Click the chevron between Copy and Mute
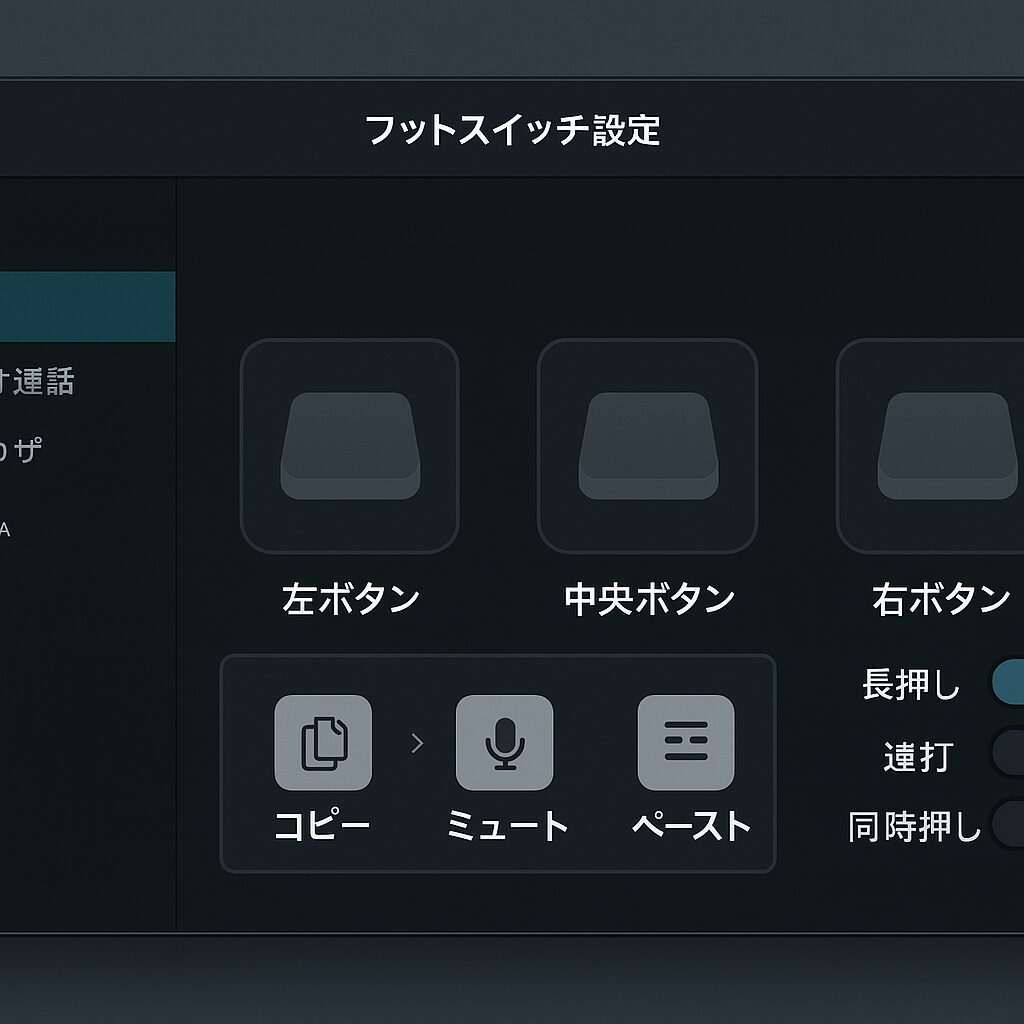This screenshot has height=1024, width=1024. tap(418, 743)
